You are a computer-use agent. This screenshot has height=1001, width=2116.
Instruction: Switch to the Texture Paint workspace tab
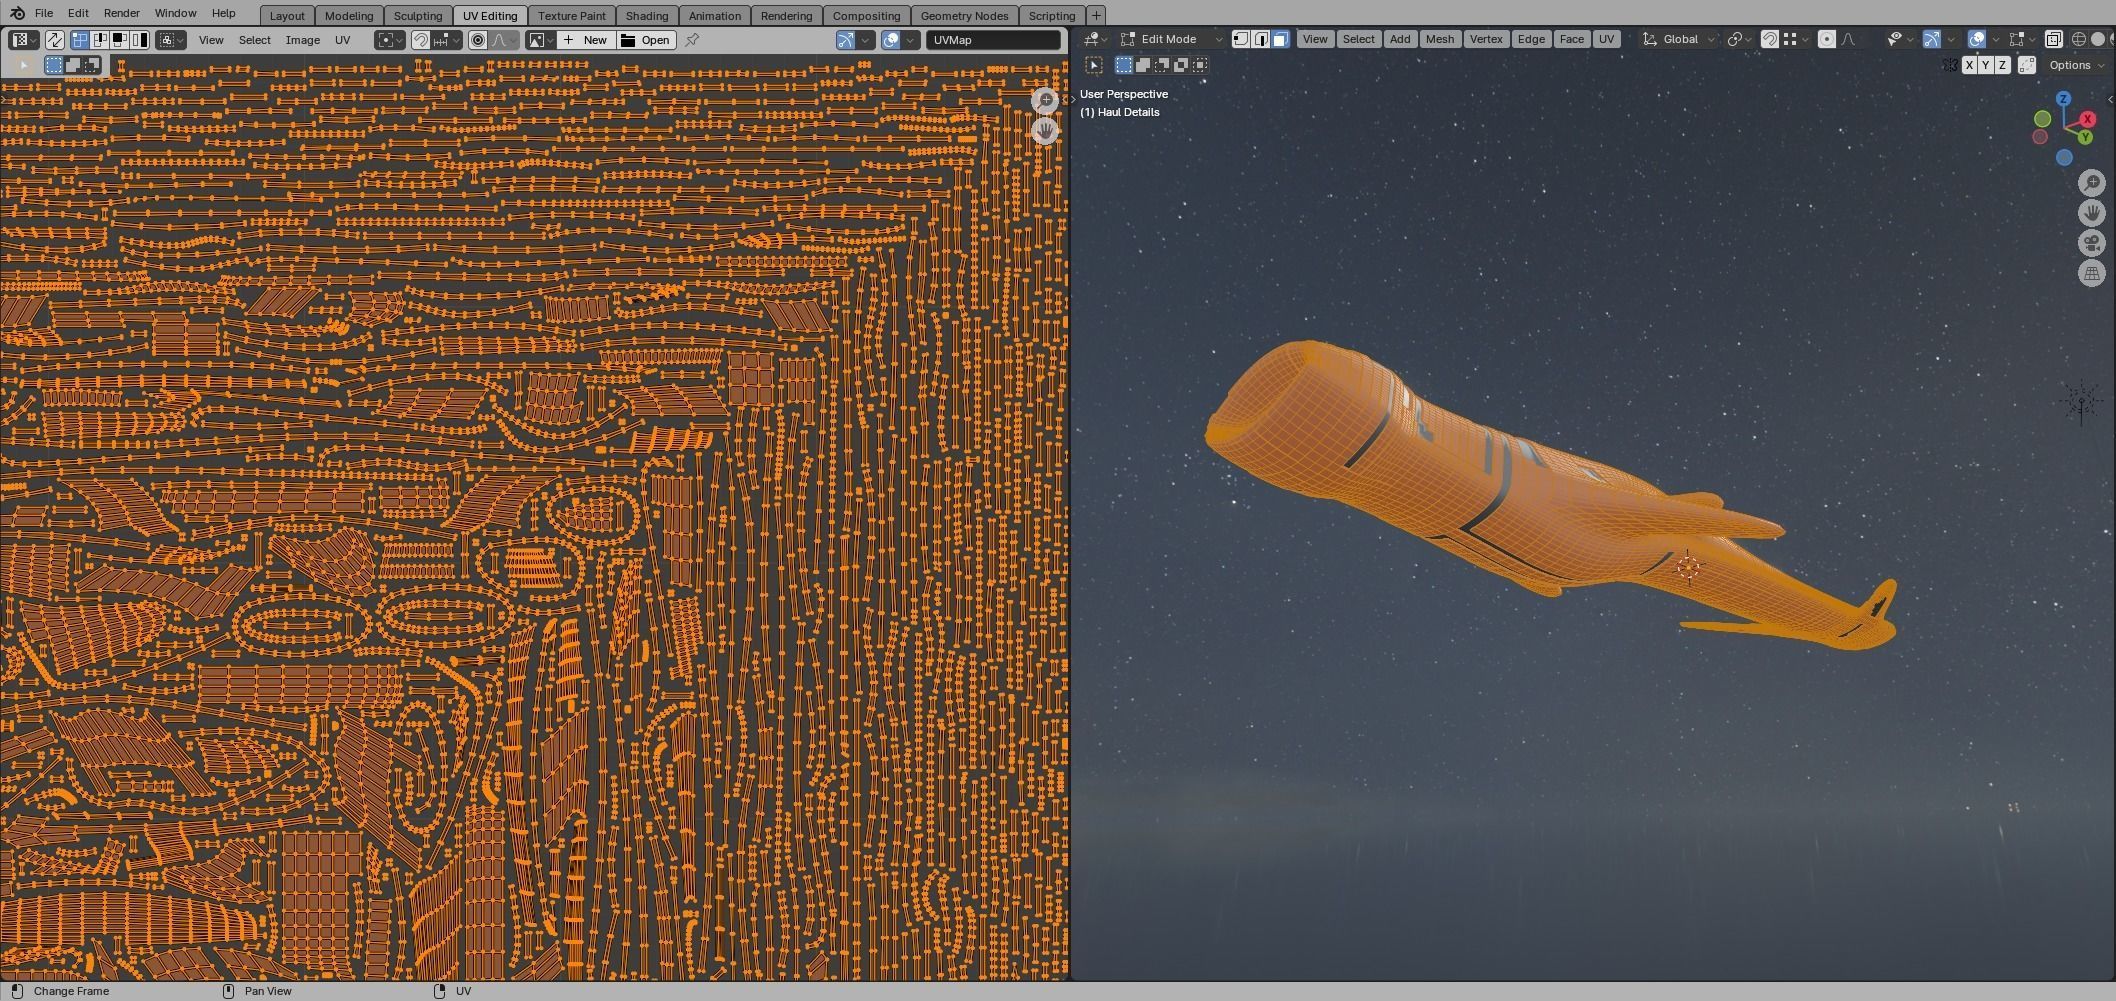tap(571, 15)
